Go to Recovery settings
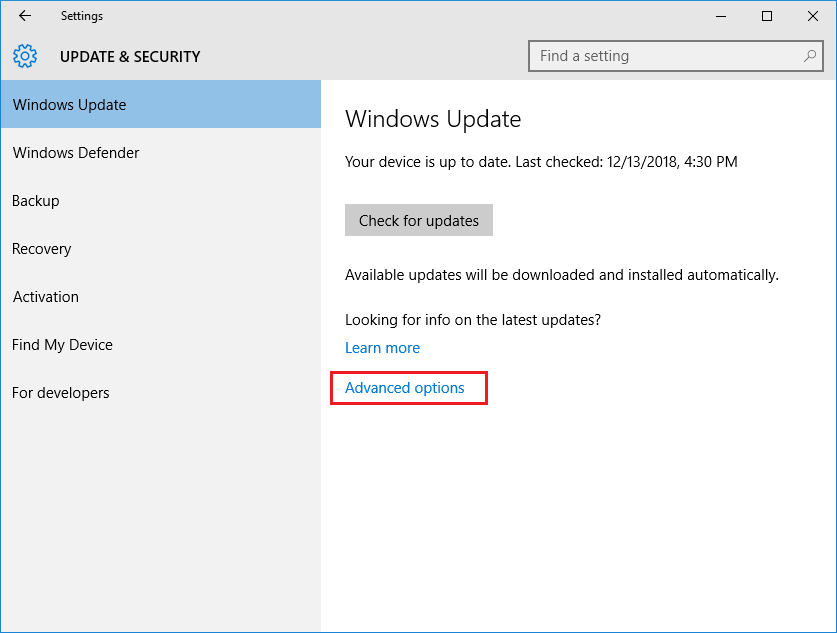The width and height of the screenshot is (837, 633). [x=42, y=249]
